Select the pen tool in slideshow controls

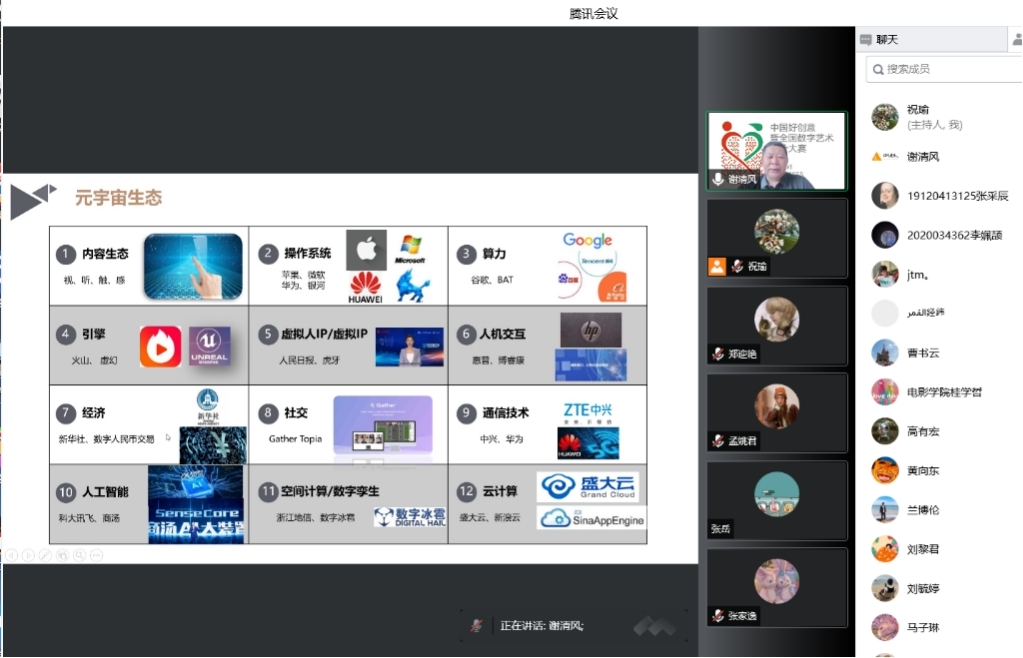45,555
